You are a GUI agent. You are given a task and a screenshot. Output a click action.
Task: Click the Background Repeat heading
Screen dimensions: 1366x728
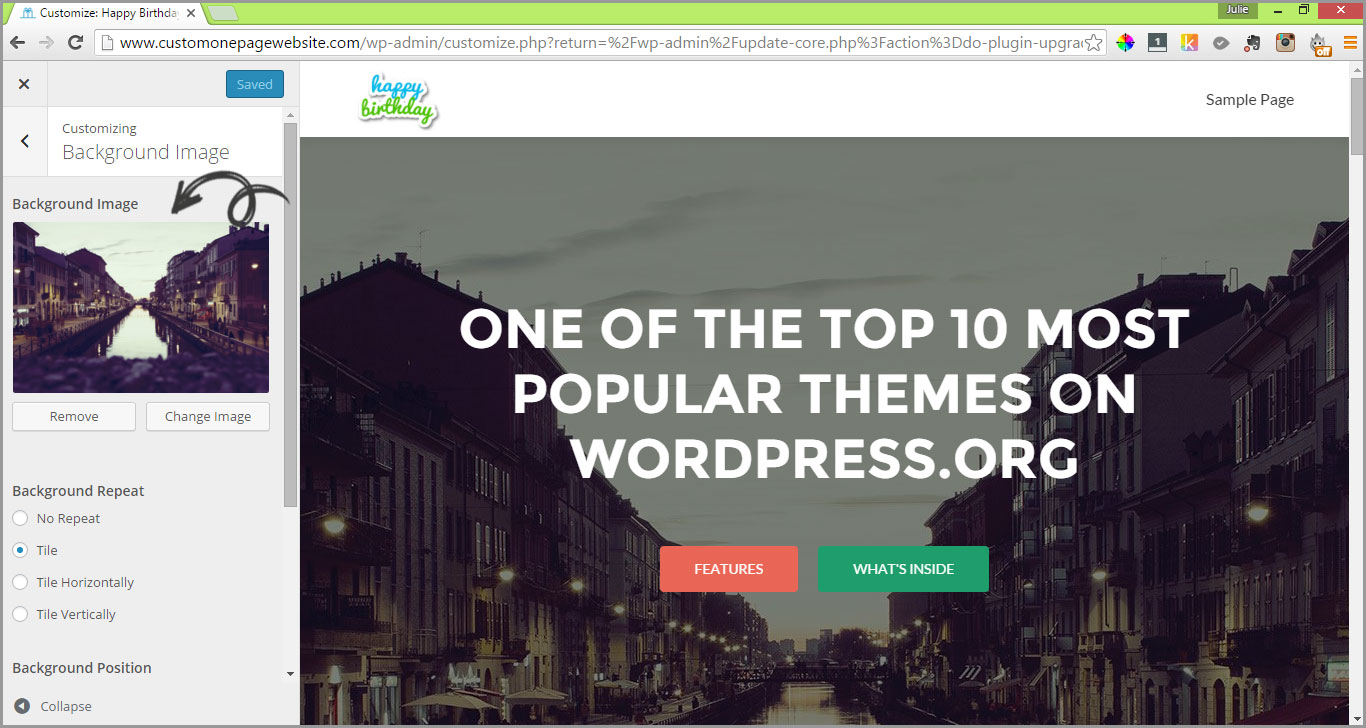pyautogui.click(x=78, y=491)
